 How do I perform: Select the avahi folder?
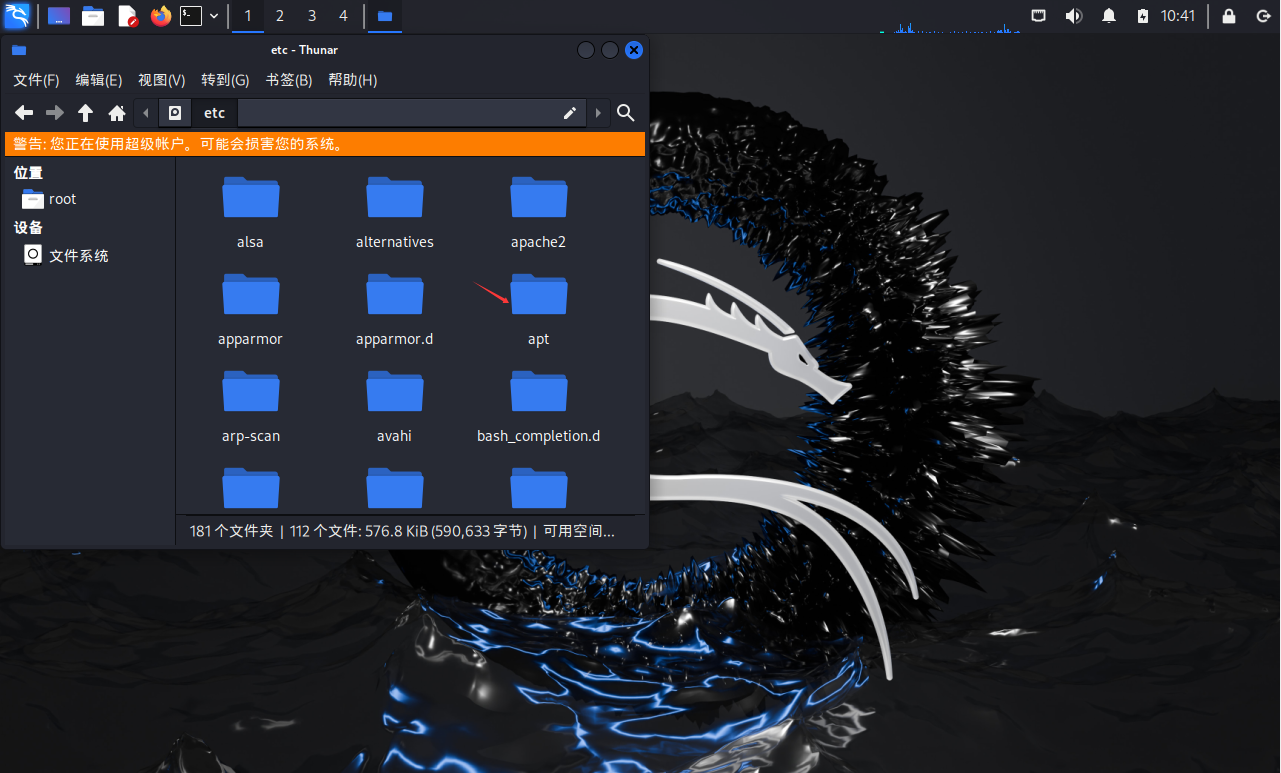395,406
